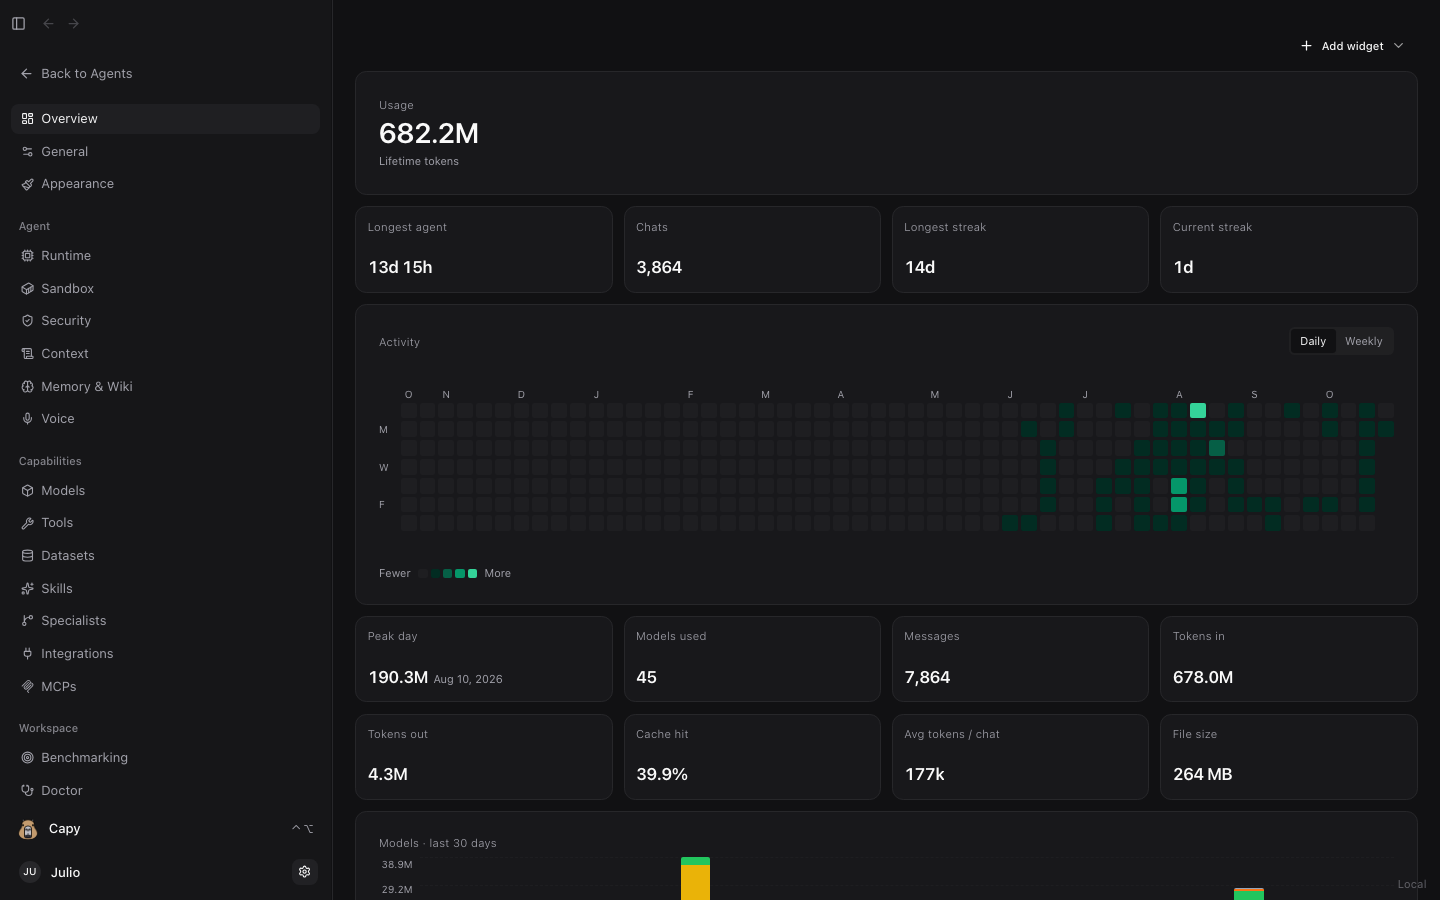1440x900 pixels.
Task: Click the brightest cell in the activity heatmap
Action: tap(1198, 410)
